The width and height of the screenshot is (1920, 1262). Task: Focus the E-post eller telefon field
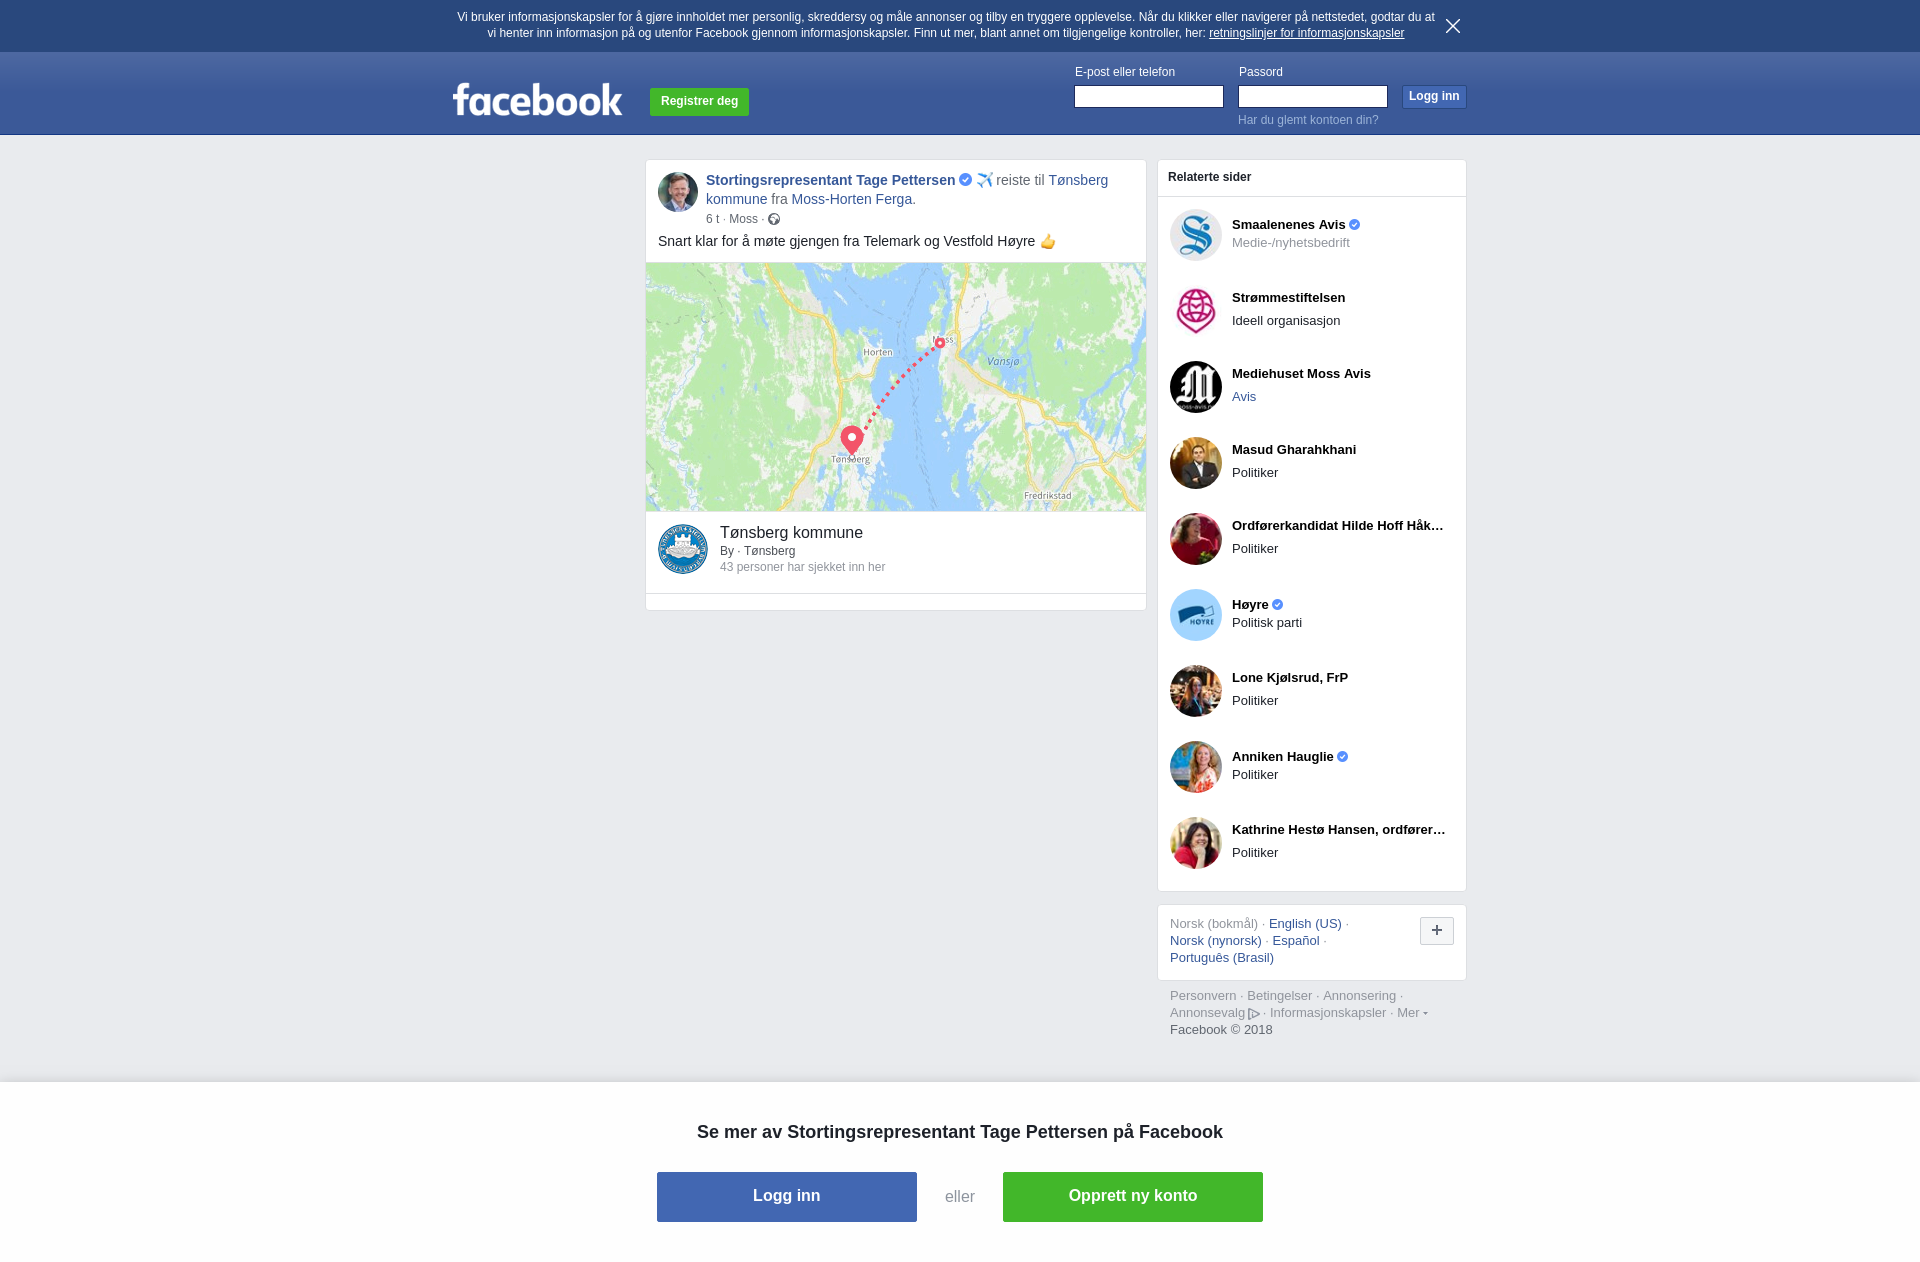(x=1149, y=96)
